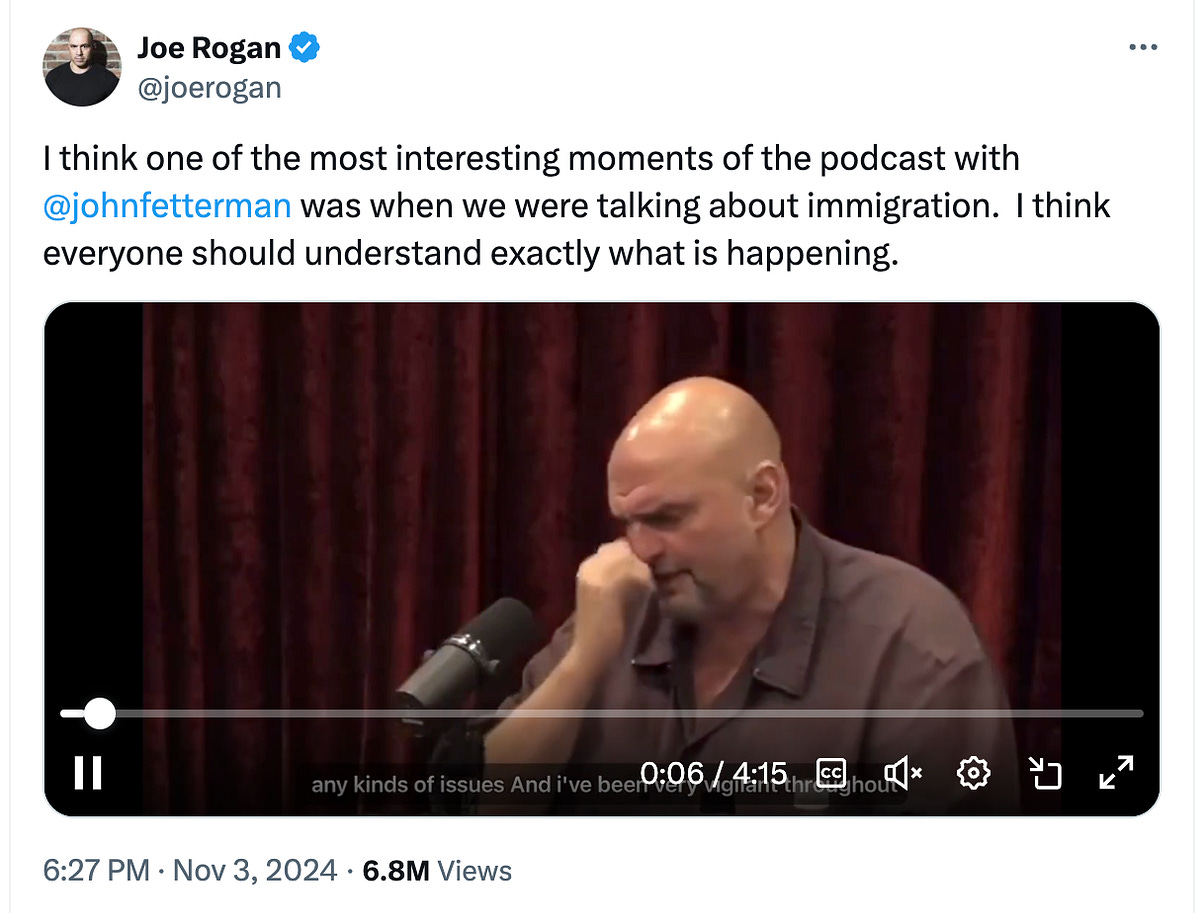This screenshot has width=1204, height=913.
Task: Unmute the video using speaker icon
Action: 903,772
